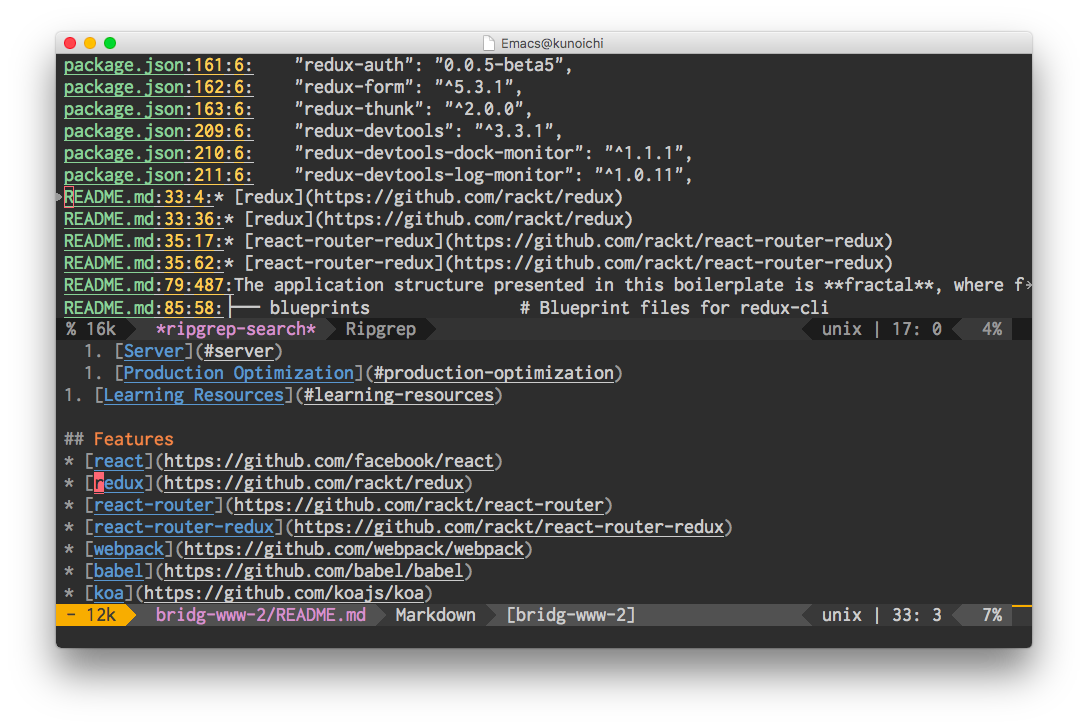Click the 4% position indicator in the ripgrep mode line
The width and height of the screenshot is (1088, 728).
click(x=992, y=329)
